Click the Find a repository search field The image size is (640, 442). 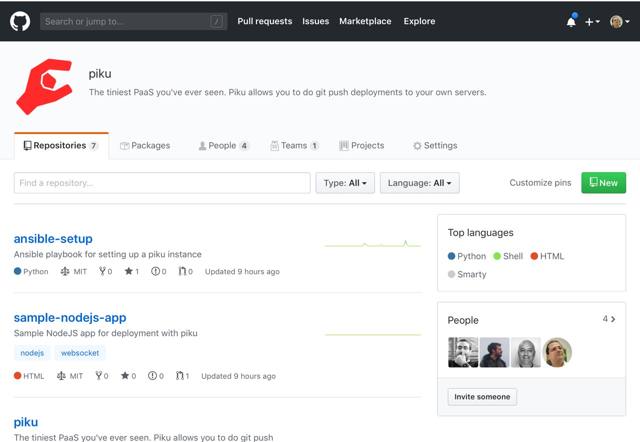[162, 183]
